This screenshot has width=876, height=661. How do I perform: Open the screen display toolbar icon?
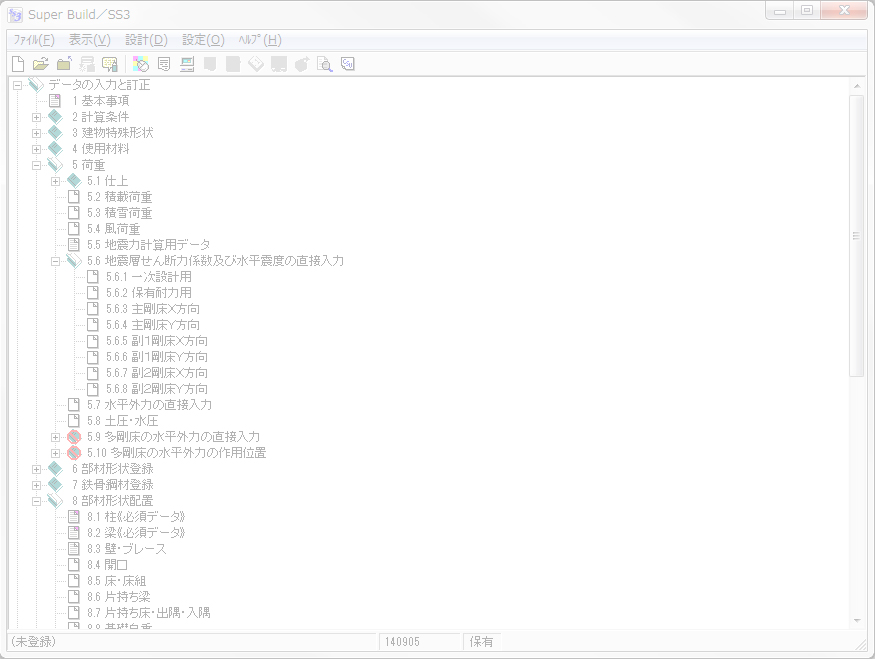click(186, 63)
